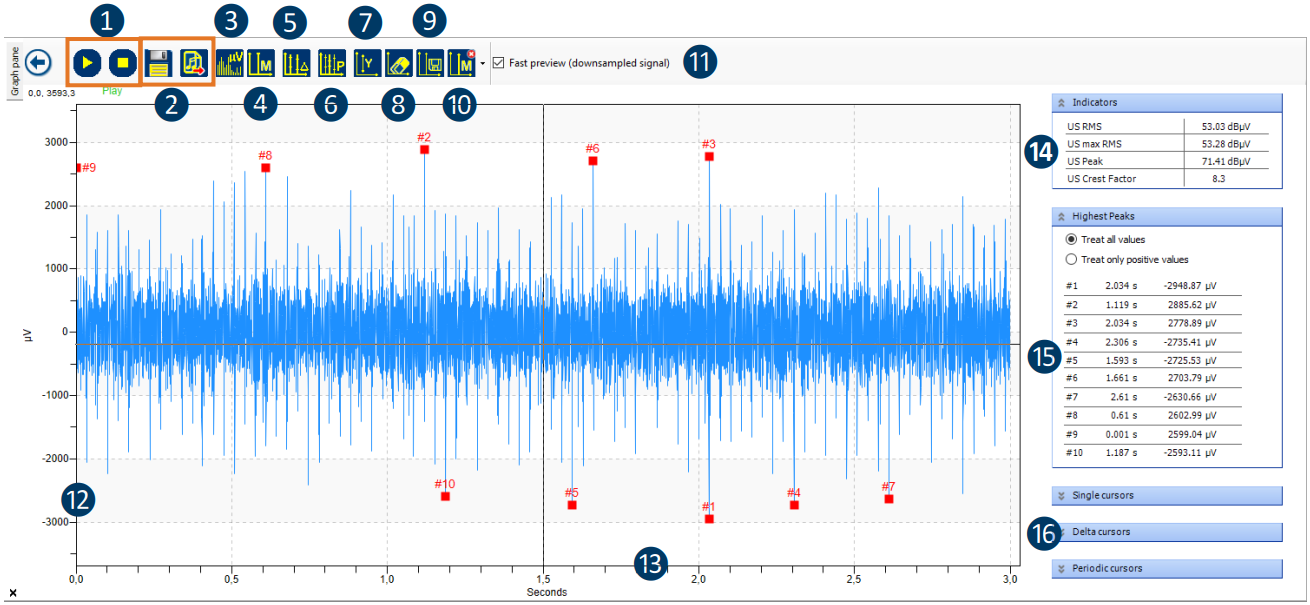Click the µV signal units icon
This screenshot has width=1310, height=605.
coord(230,64)
